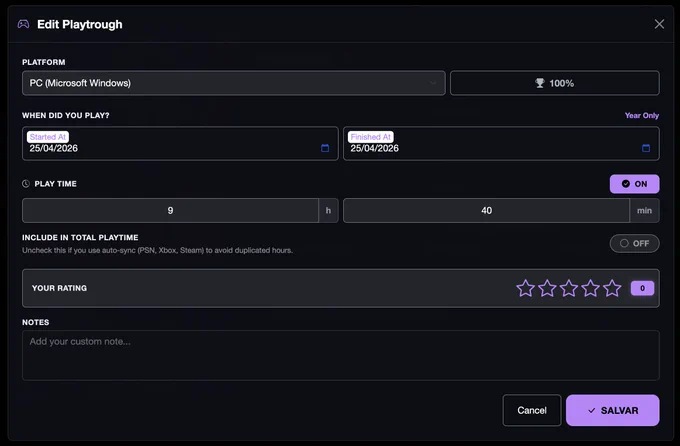Click the hours field showing 9
The image size is (680, 446).
pos(170,210)
